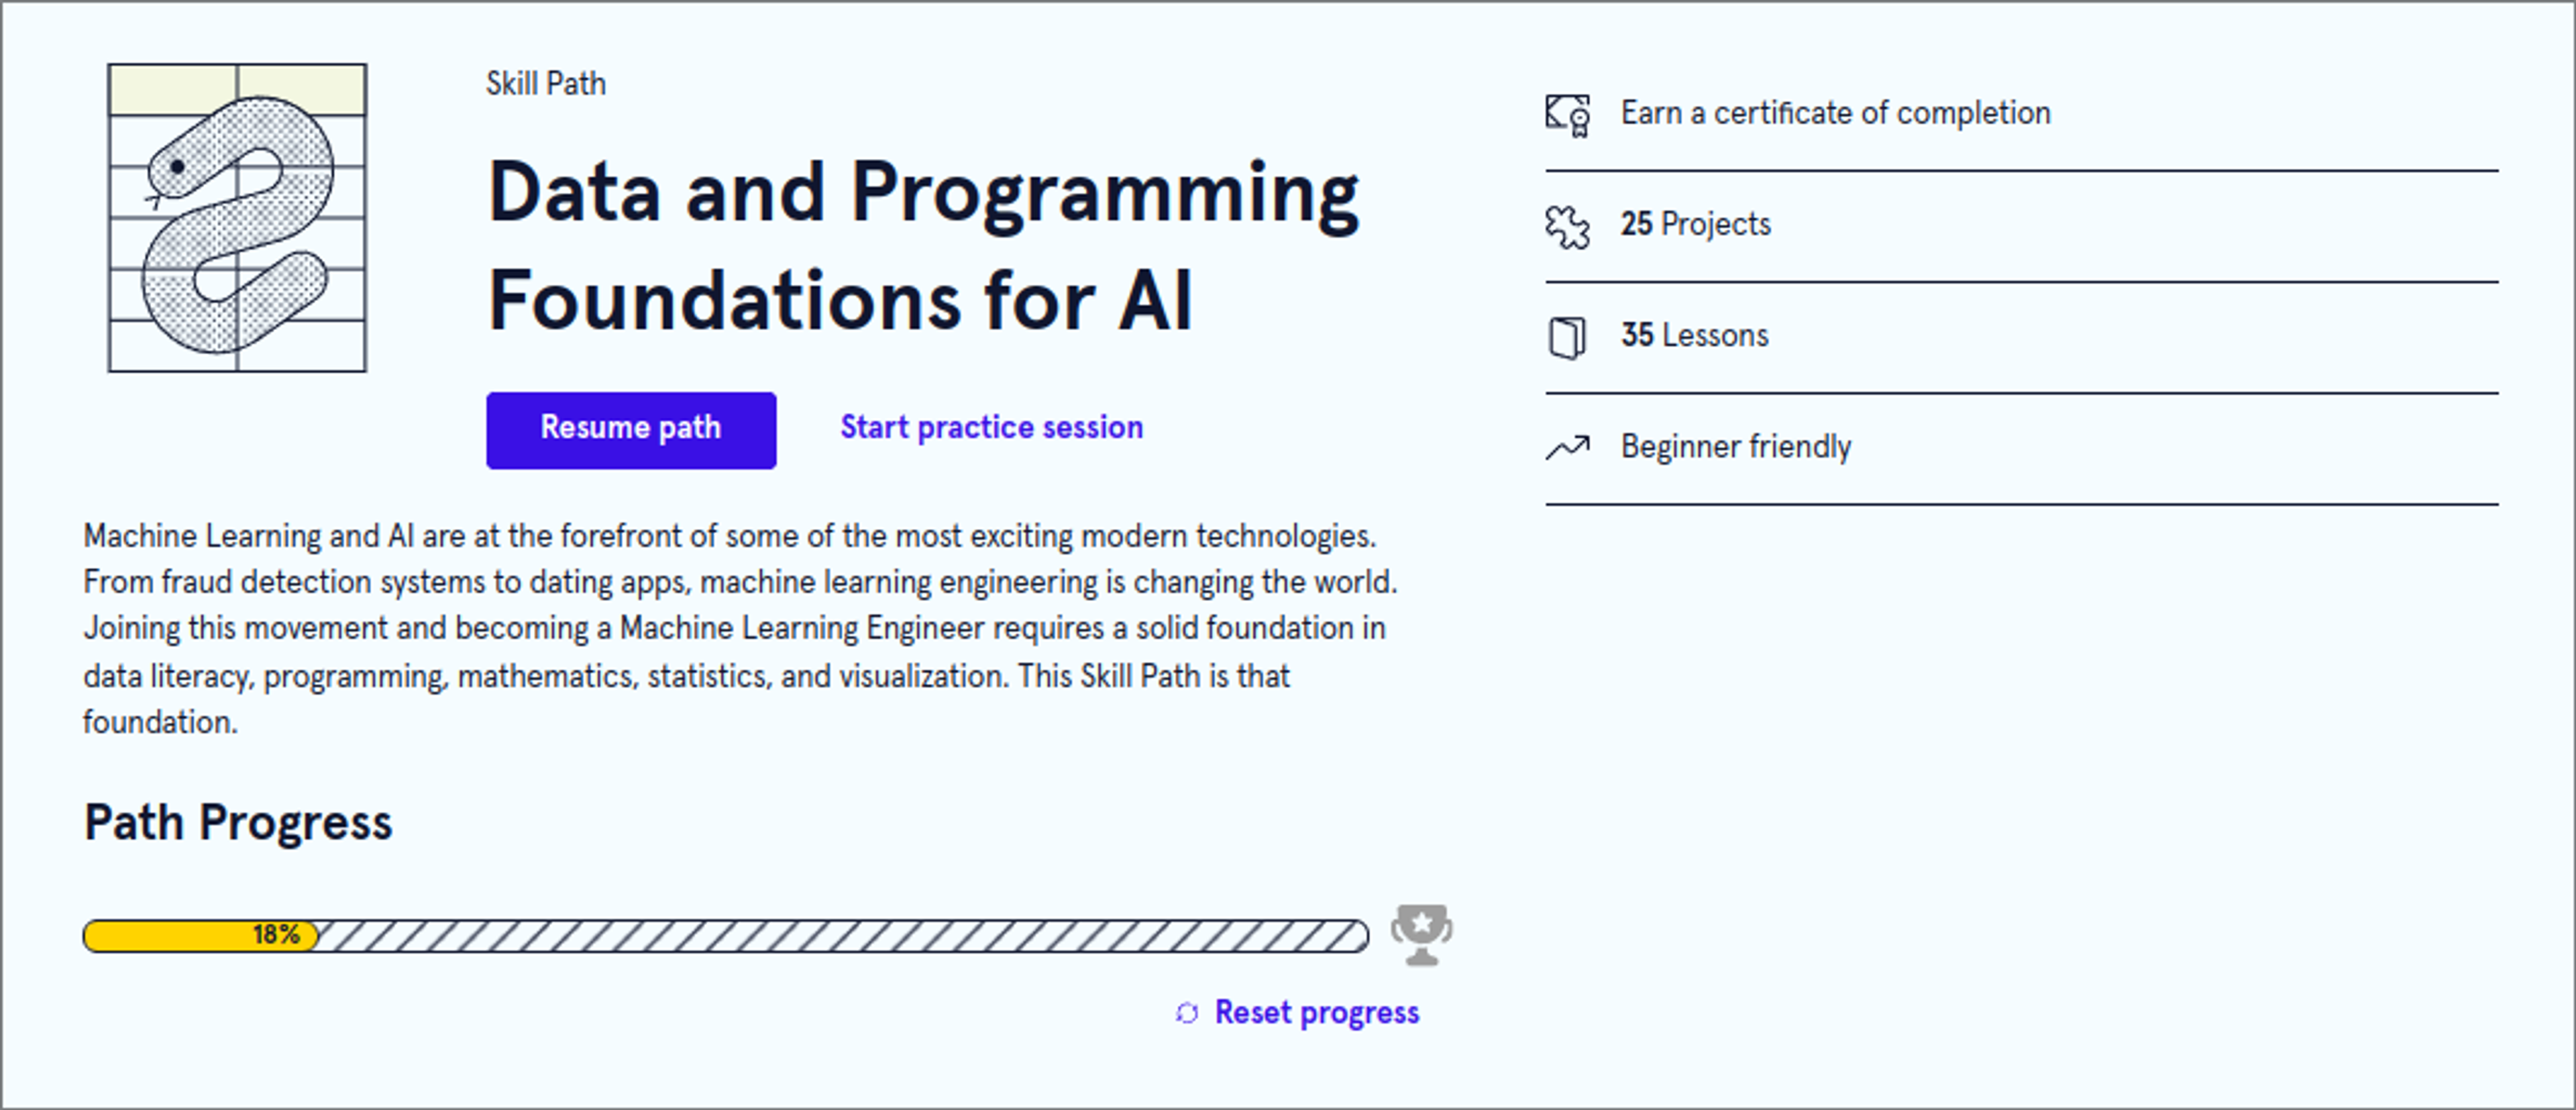Click the Beginner friendly label
2576x1110 pixels.
point(1735,446)
